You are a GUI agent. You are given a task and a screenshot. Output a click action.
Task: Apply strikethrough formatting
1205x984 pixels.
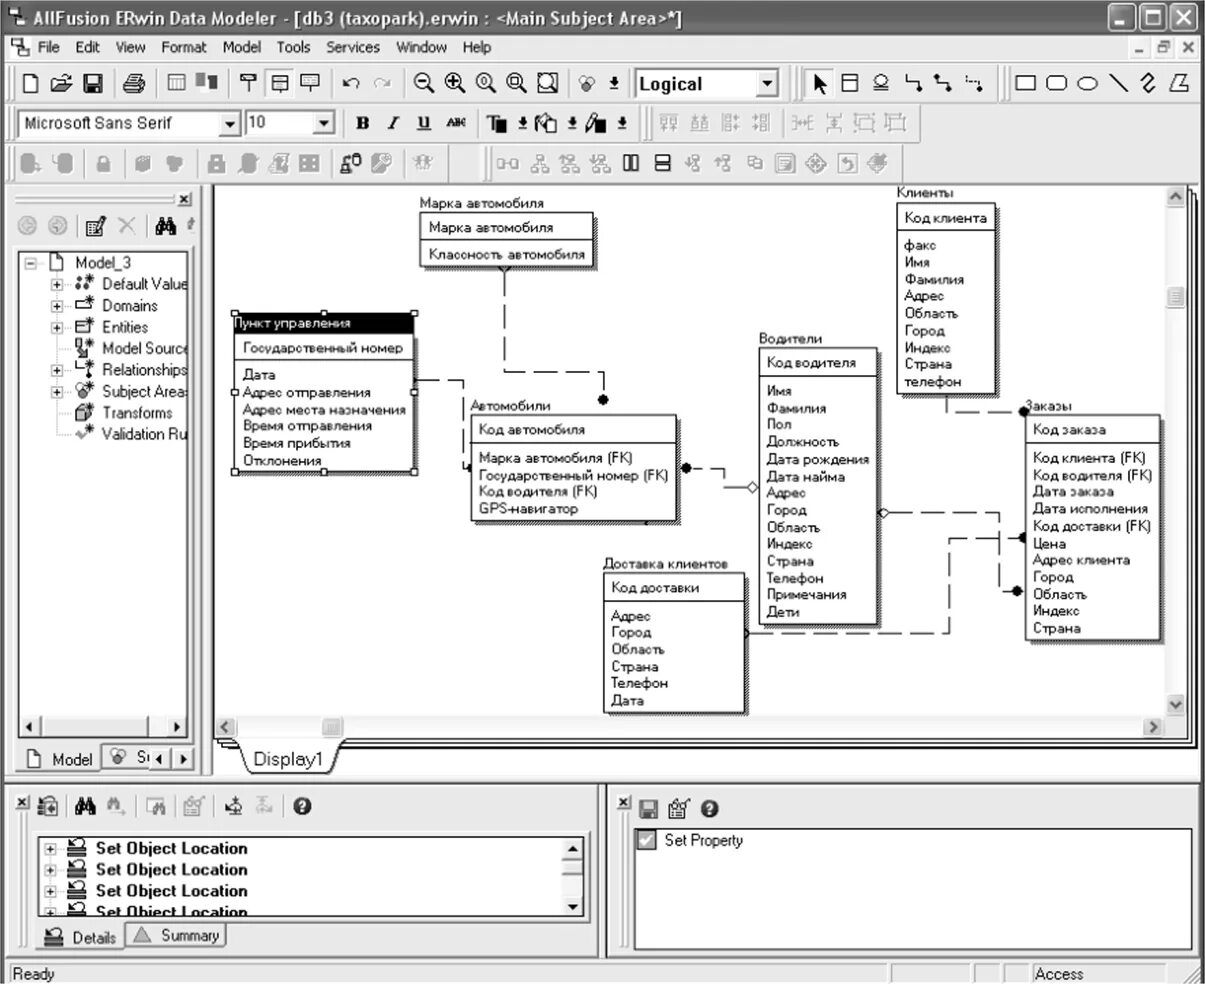click(456, 123)
